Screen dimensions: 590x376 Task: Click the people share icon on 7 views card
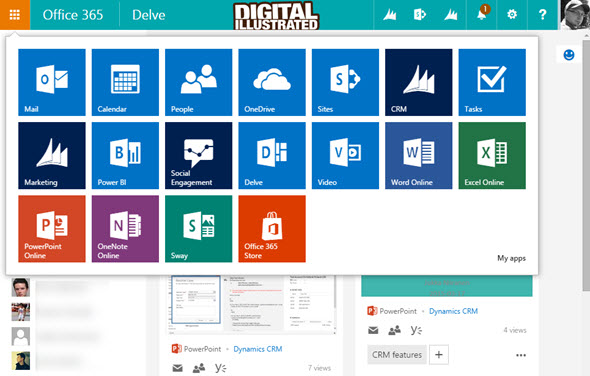[x=199, y=368]
